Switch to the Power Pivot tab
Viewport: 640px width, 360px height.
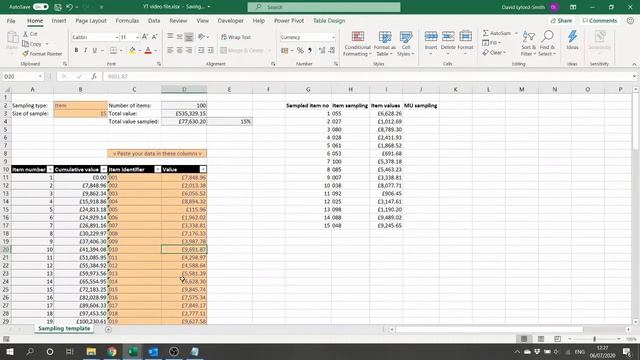coord(289,20)
